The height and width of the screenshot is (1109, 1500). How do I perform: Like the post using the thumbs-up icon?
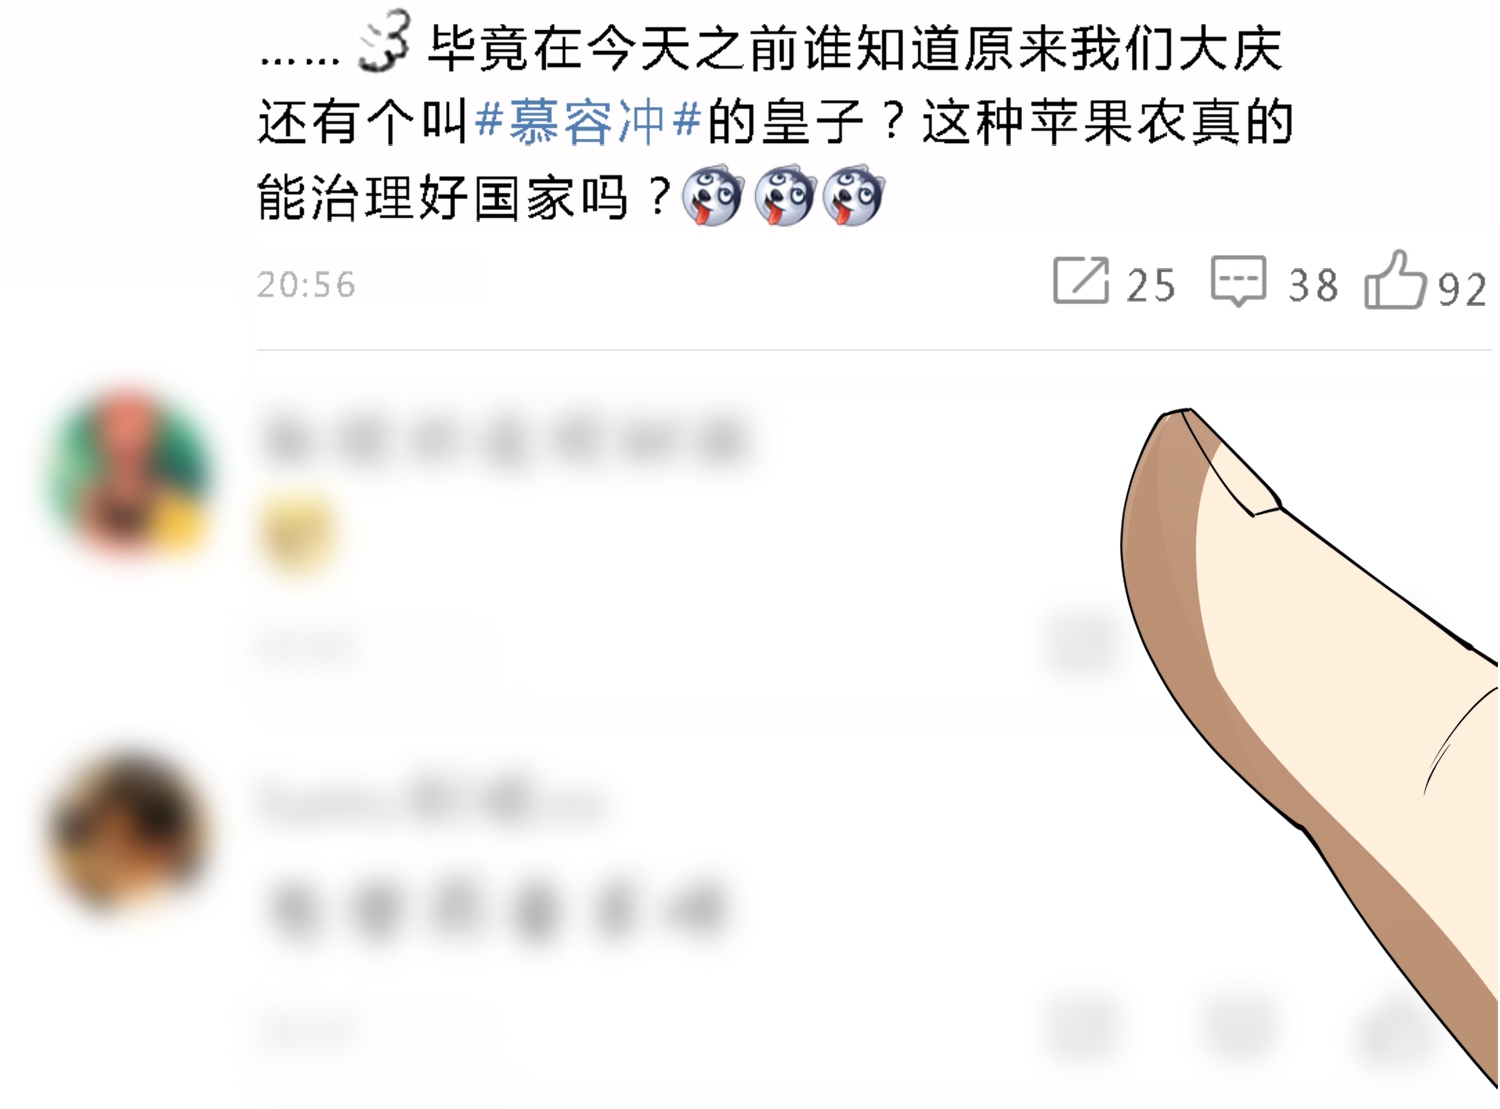coord(1394,279)
